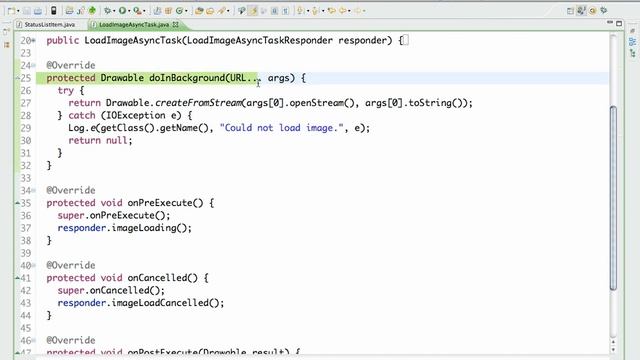The width and height of the screenshot is (640, 360).
Task: Click the scrollbar up arrow
Action: coord(613,342)
